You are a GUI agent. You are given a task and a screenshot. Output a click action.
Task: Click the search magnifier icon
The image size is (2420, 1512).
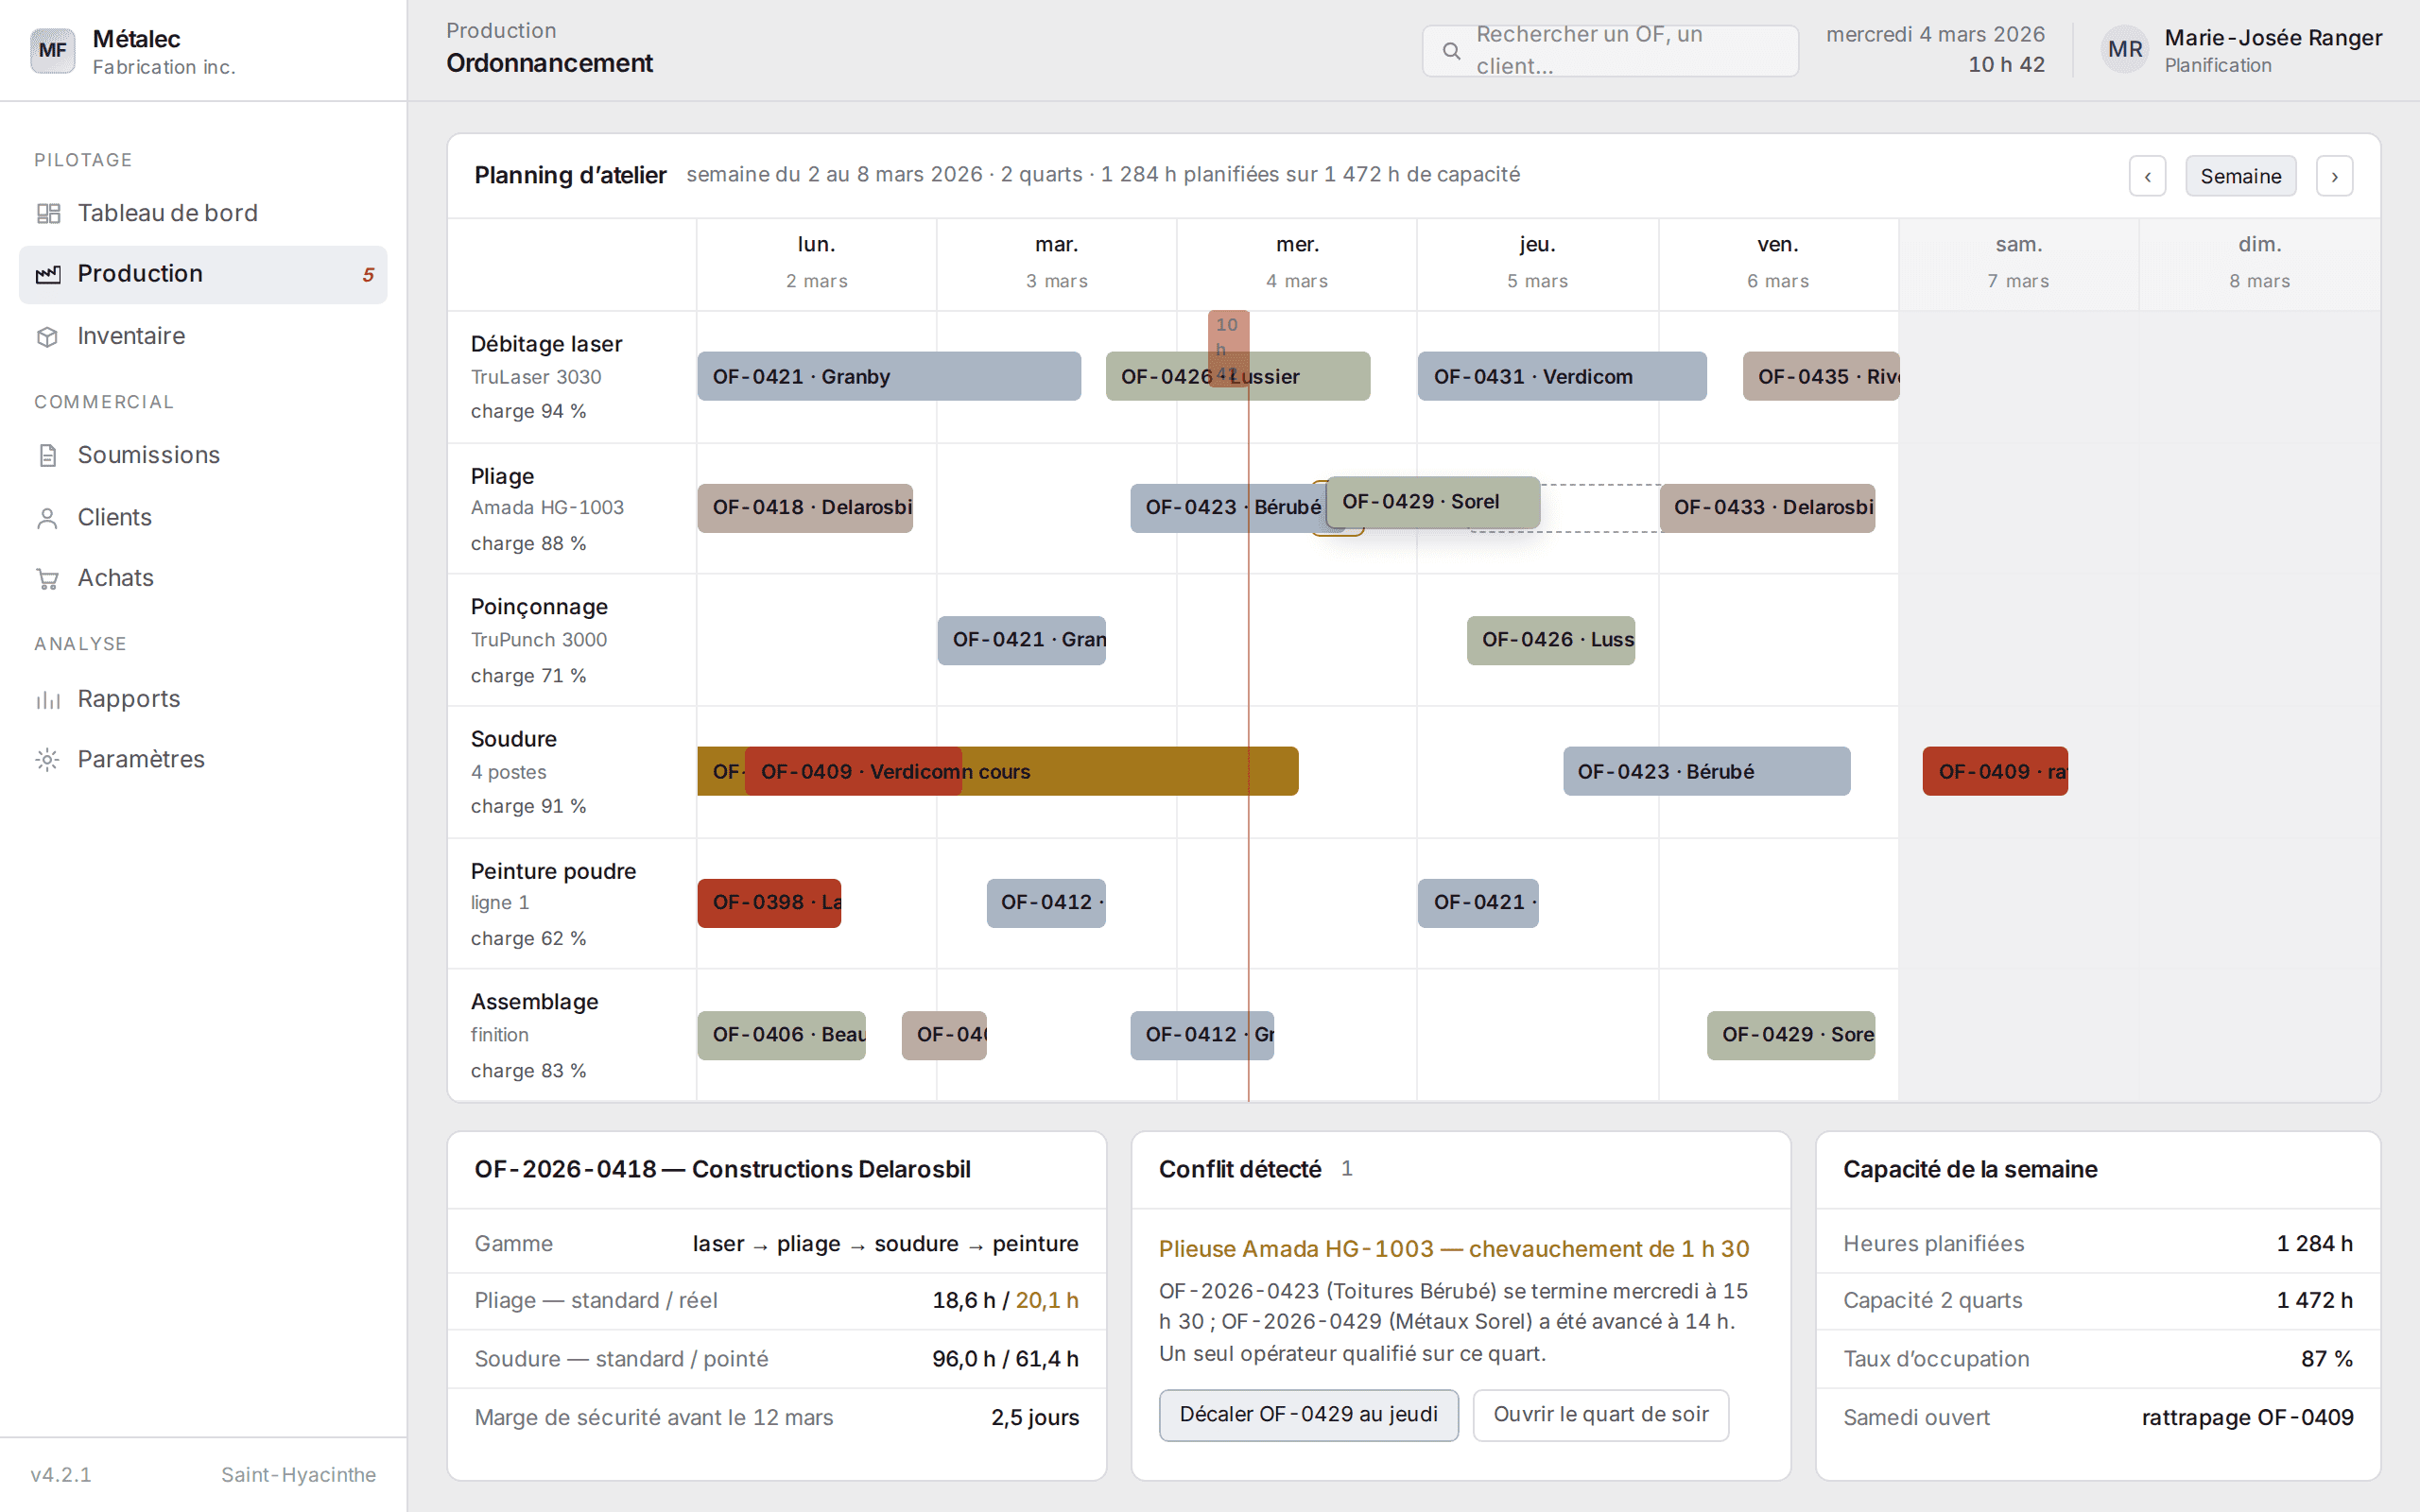tap(1451, 51)
